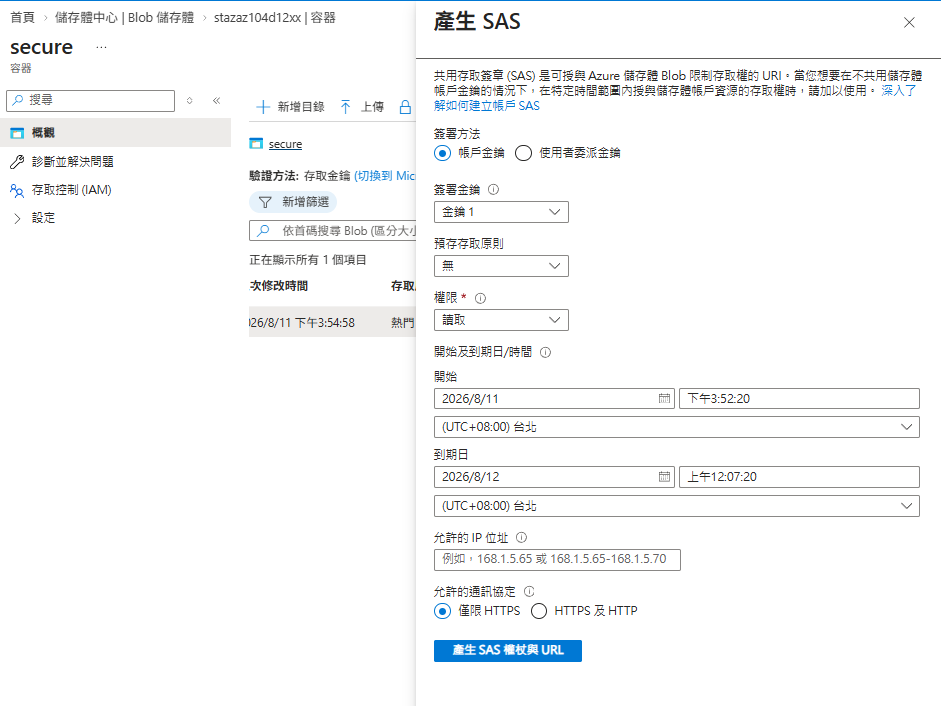The width and height of the screenshot is (941, 706).
Task: Click the info icon beside 簽署金鑰
Action: point(493,190)
